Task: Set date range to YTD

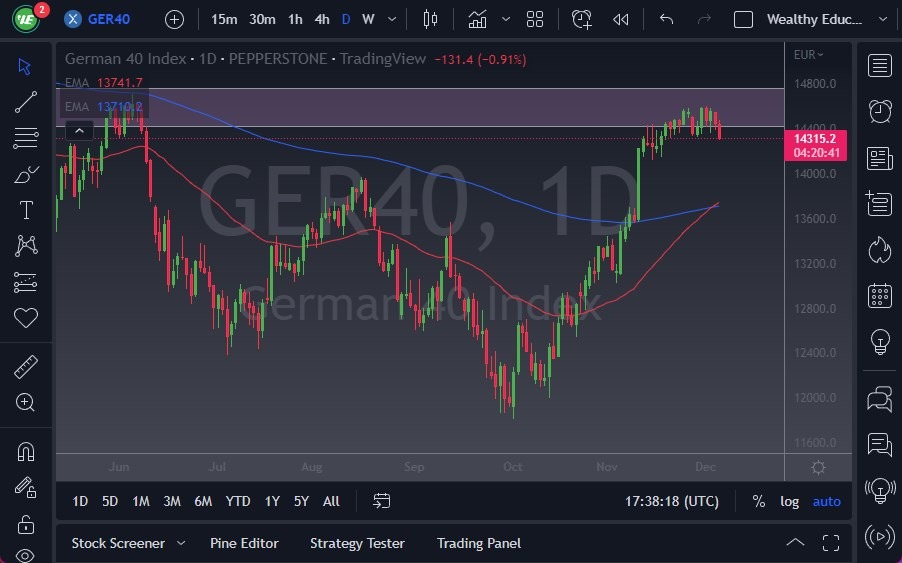Action: [238, 501]
